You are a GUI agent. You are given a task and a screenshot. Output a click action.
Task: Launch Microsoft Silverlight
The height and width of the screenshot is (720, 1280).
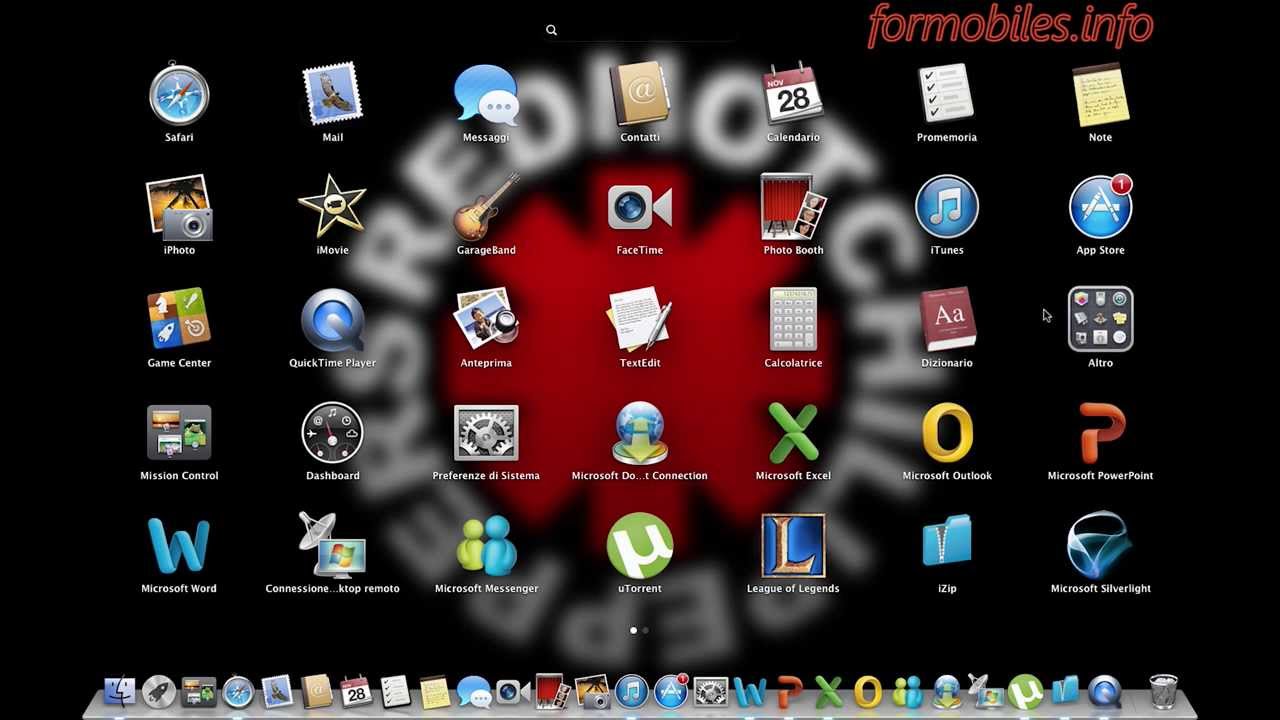pos(1100,546)
